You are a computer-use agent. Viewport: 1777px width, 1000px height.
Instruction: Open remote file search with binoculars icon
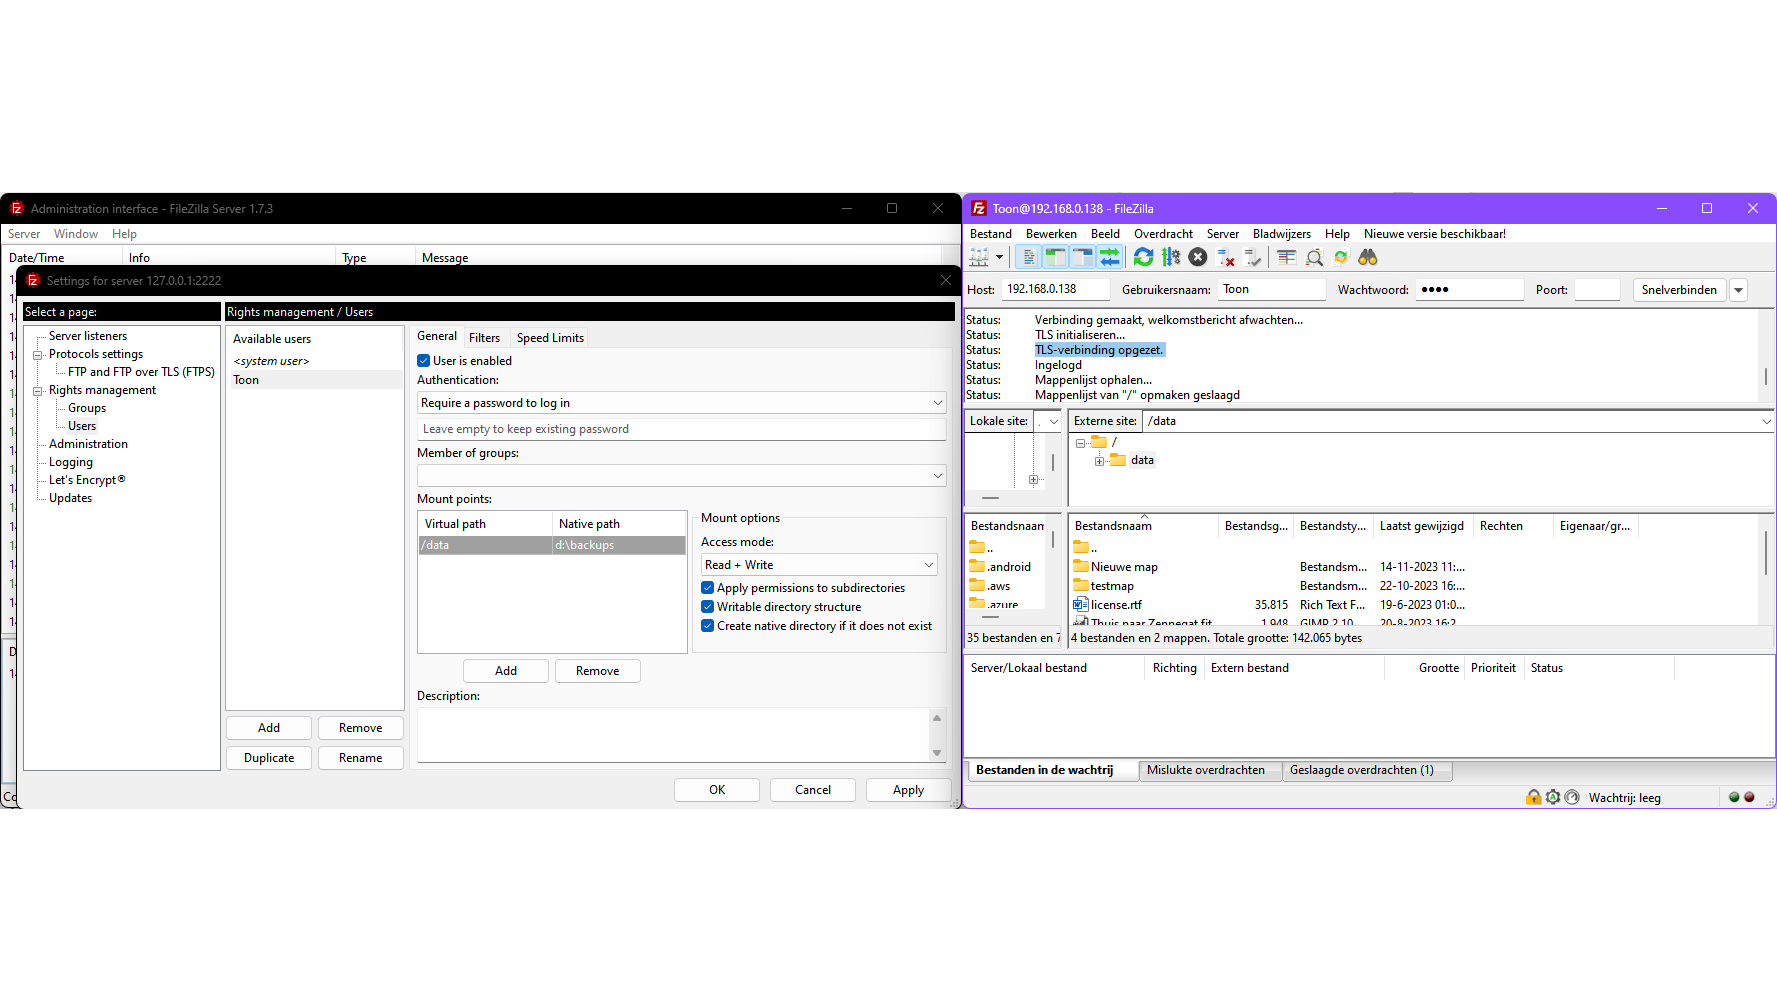click(1368, 258)
